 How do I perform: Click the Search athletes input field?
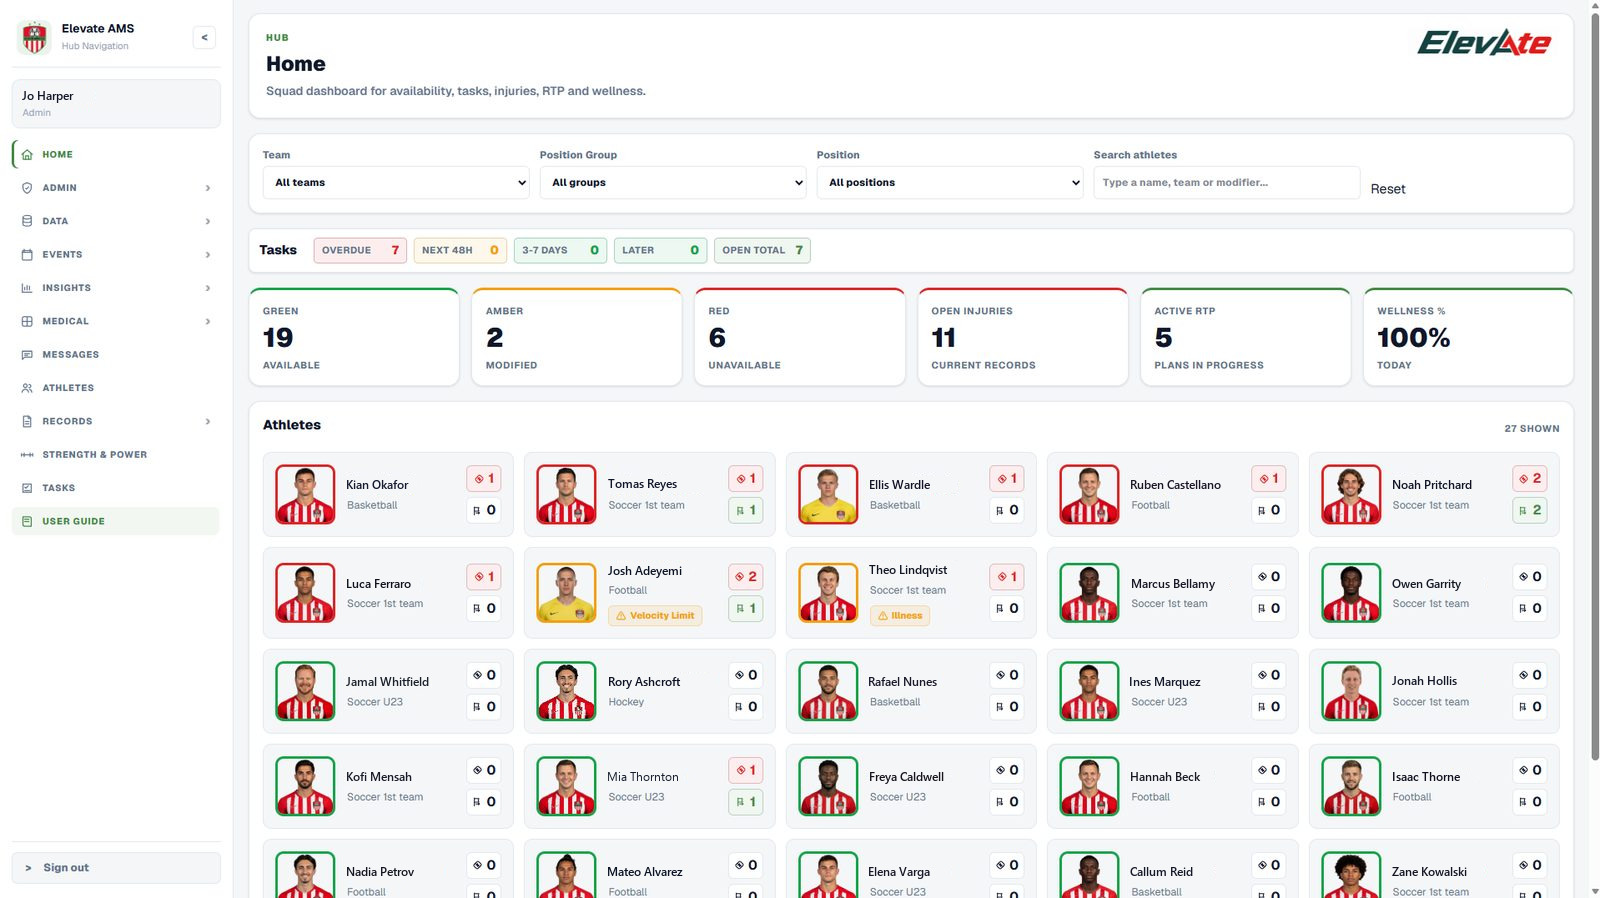point(1226,182)
